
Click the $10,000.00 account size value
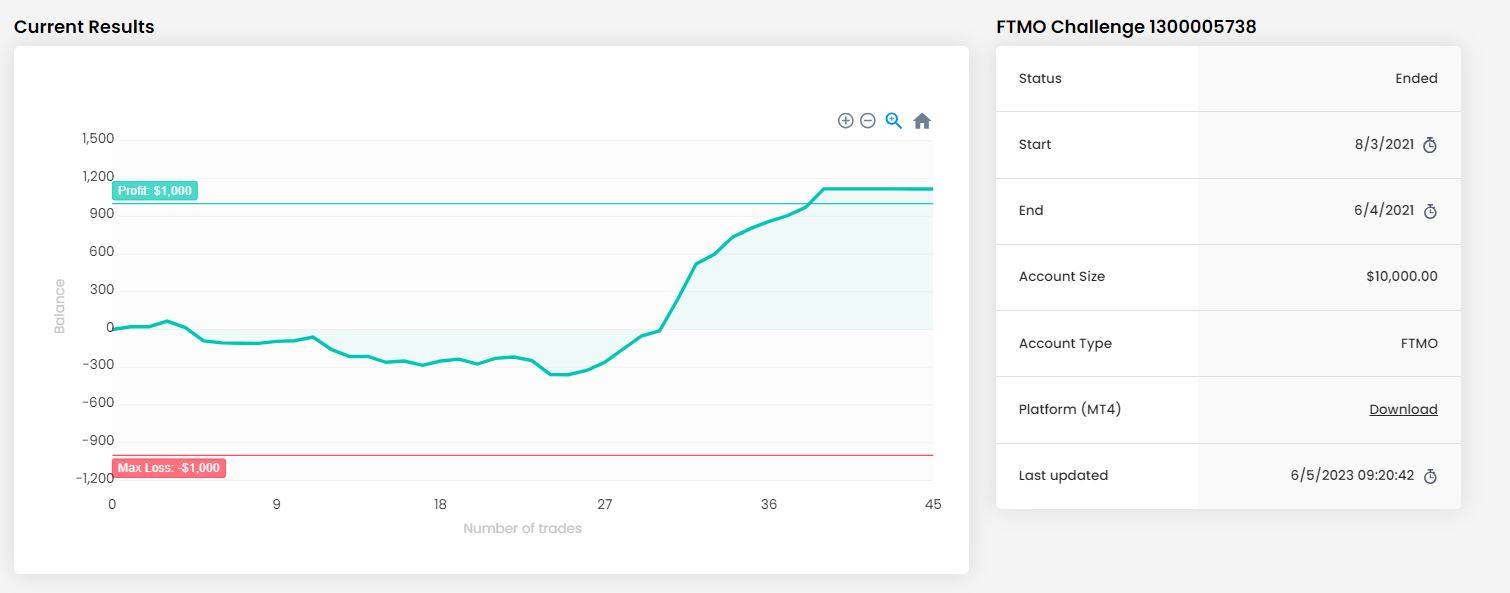tap(1401, 276)
